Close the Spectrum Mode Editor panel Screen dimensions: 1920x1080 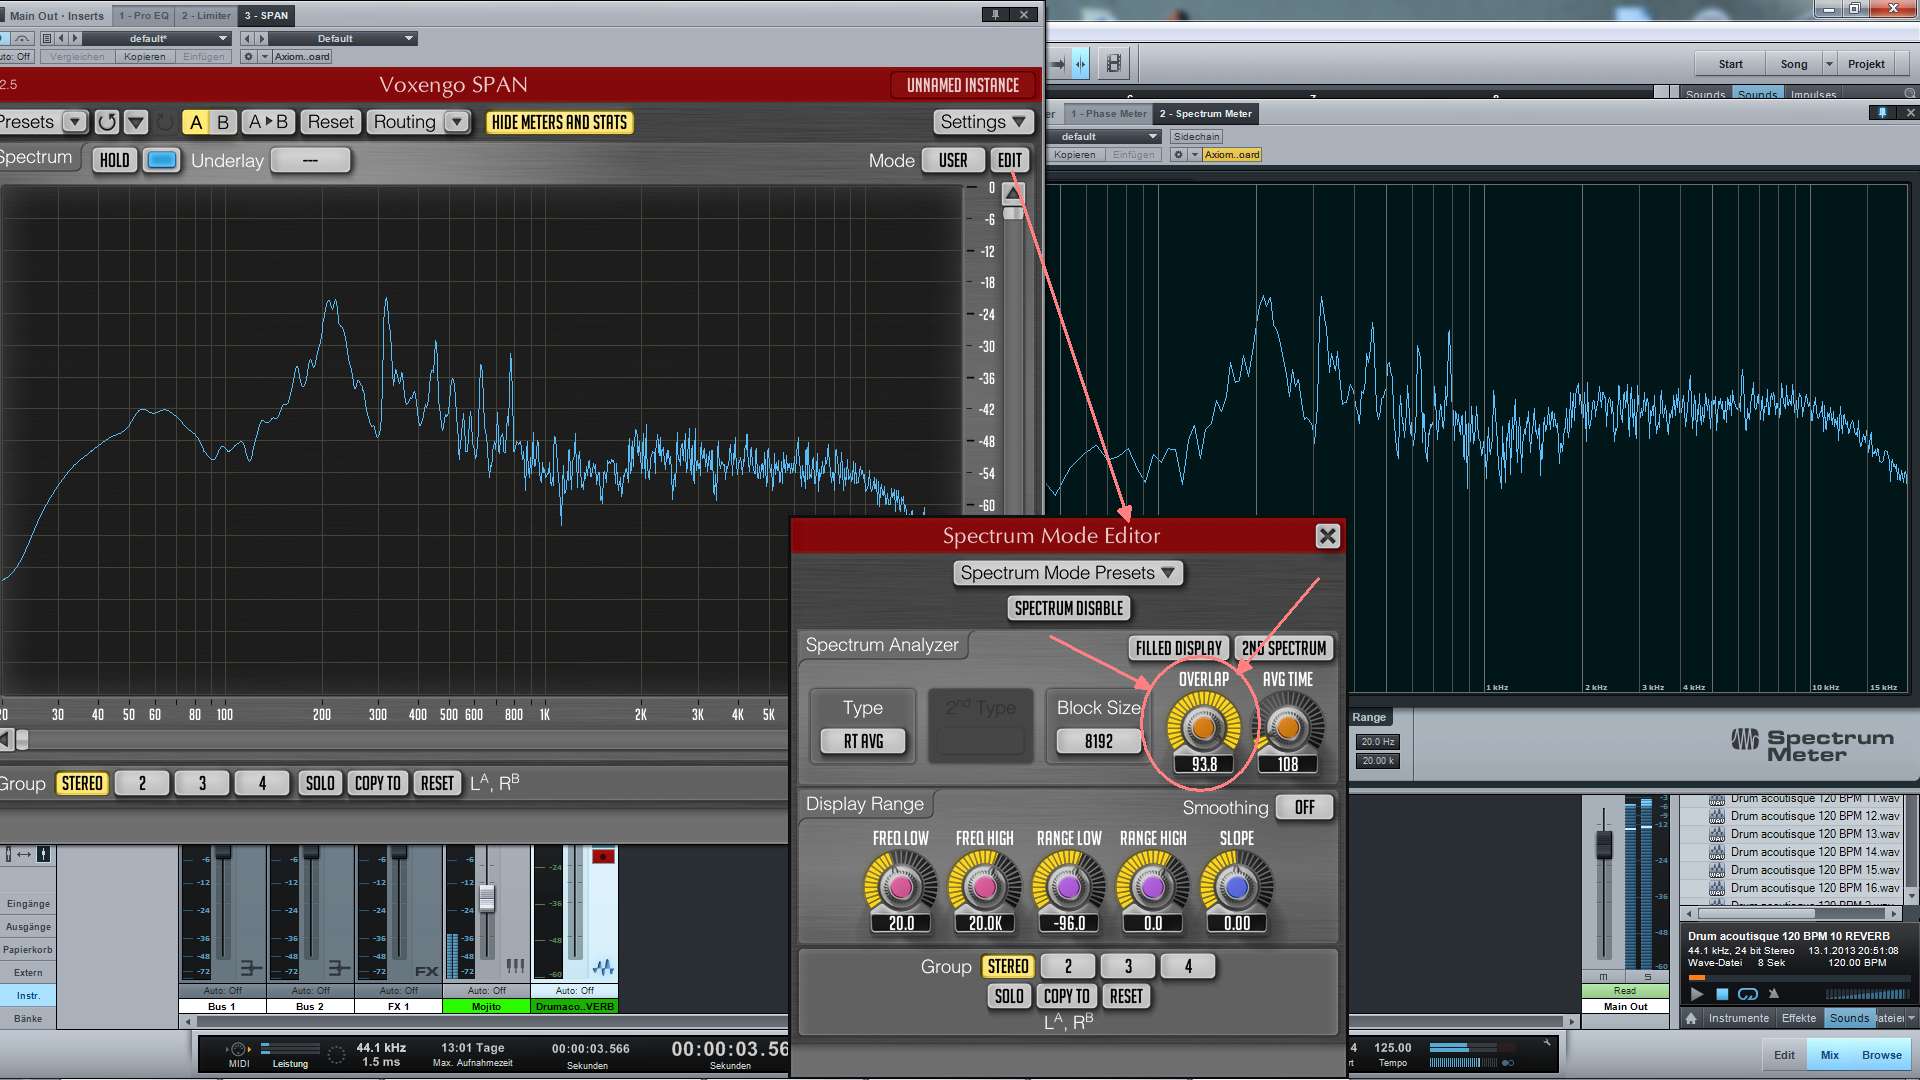tap(1327, 536)
